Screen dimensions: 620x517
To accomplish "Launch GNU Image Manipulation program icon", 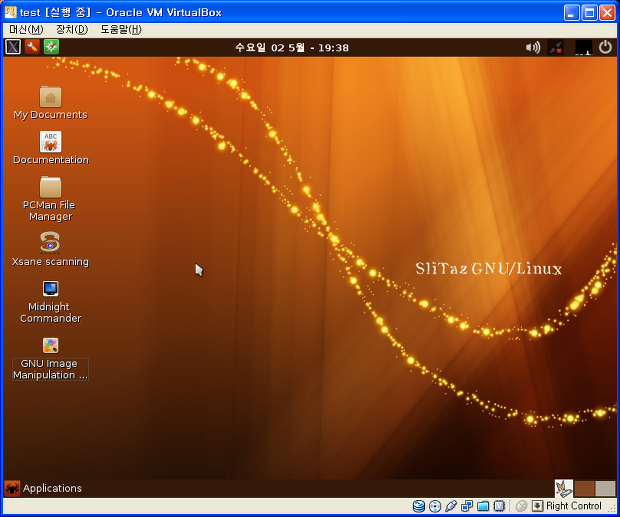I will 50,345.
